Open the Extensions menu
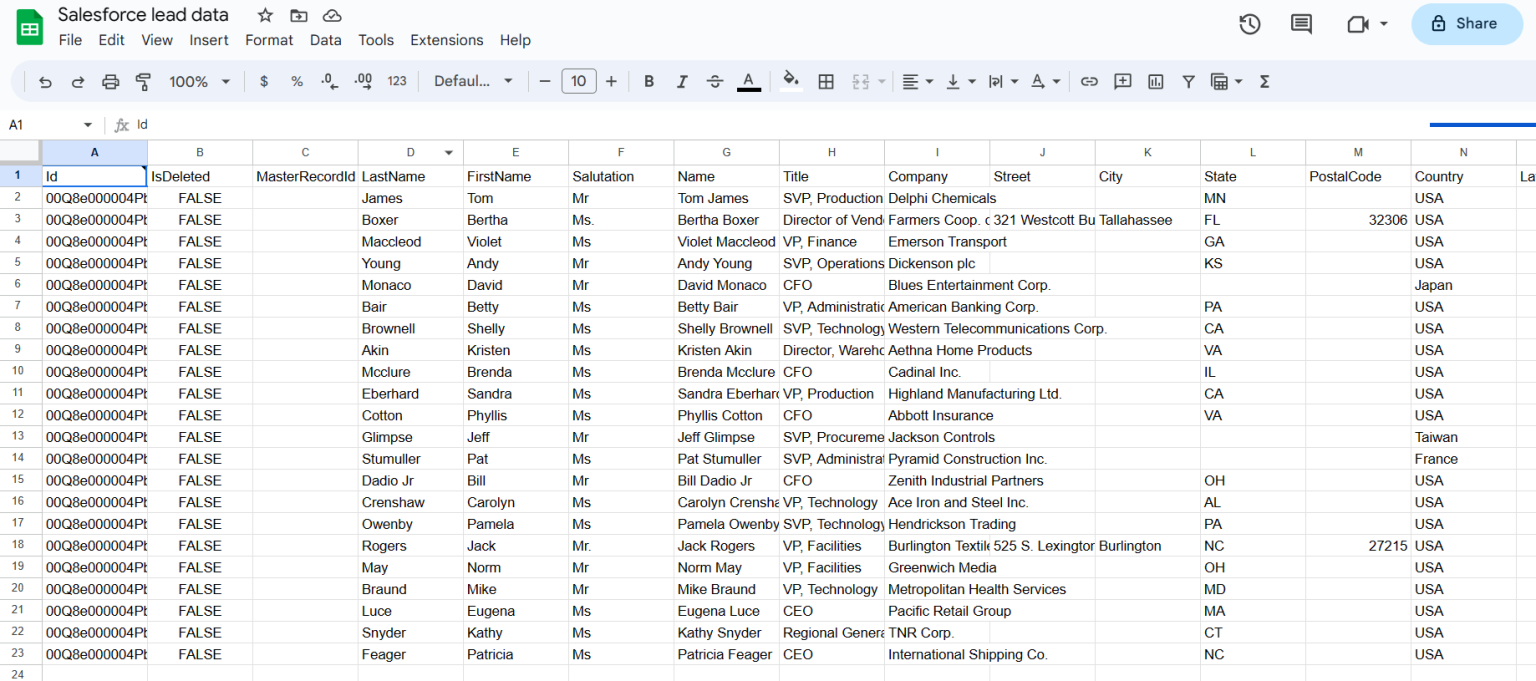Image resolution: width=1536 pixels, height=681 pixels. 446,40
